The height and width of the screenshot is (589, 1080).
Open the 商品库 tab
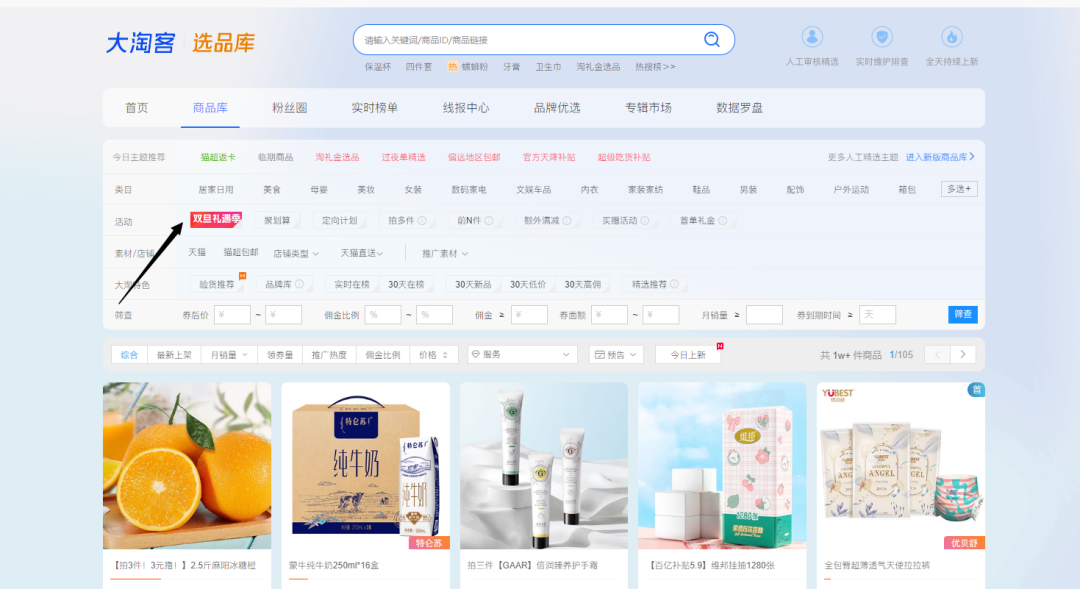210,107
